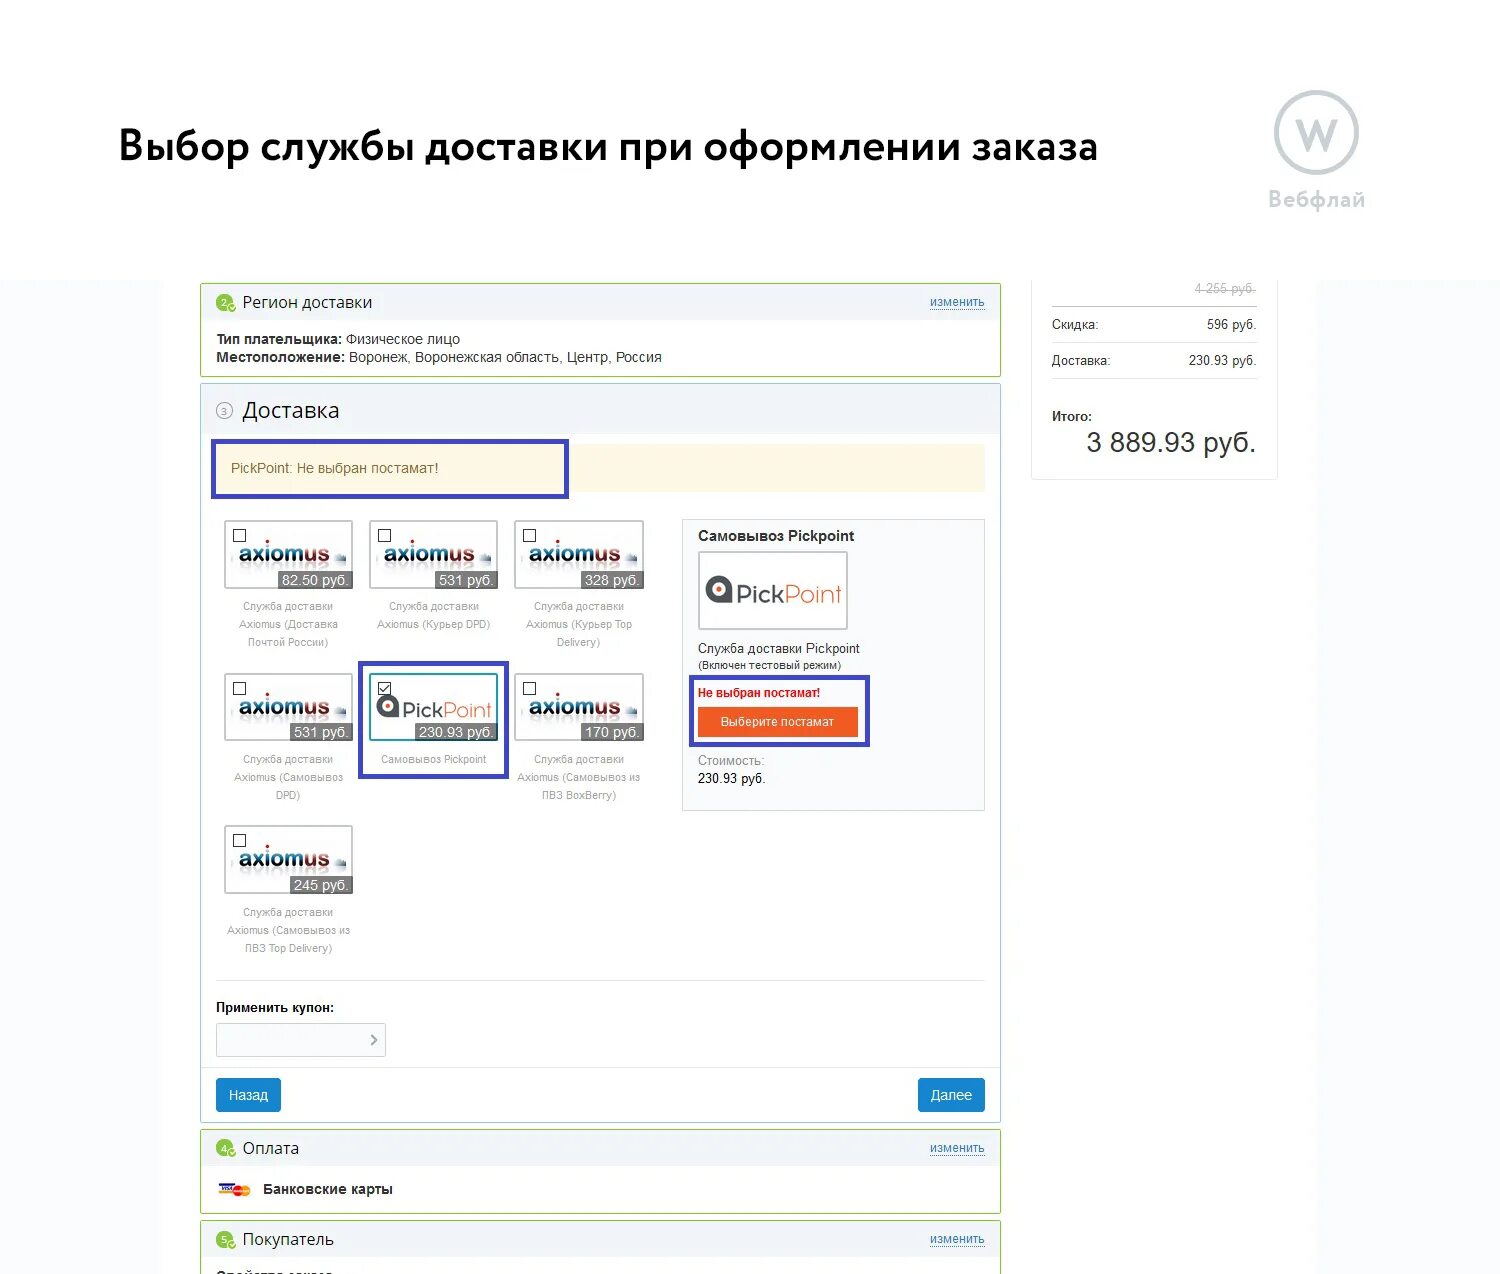Click the bank cards payment icon
This screenshot has width=1500, height=1274.
tap(234, 1190)
